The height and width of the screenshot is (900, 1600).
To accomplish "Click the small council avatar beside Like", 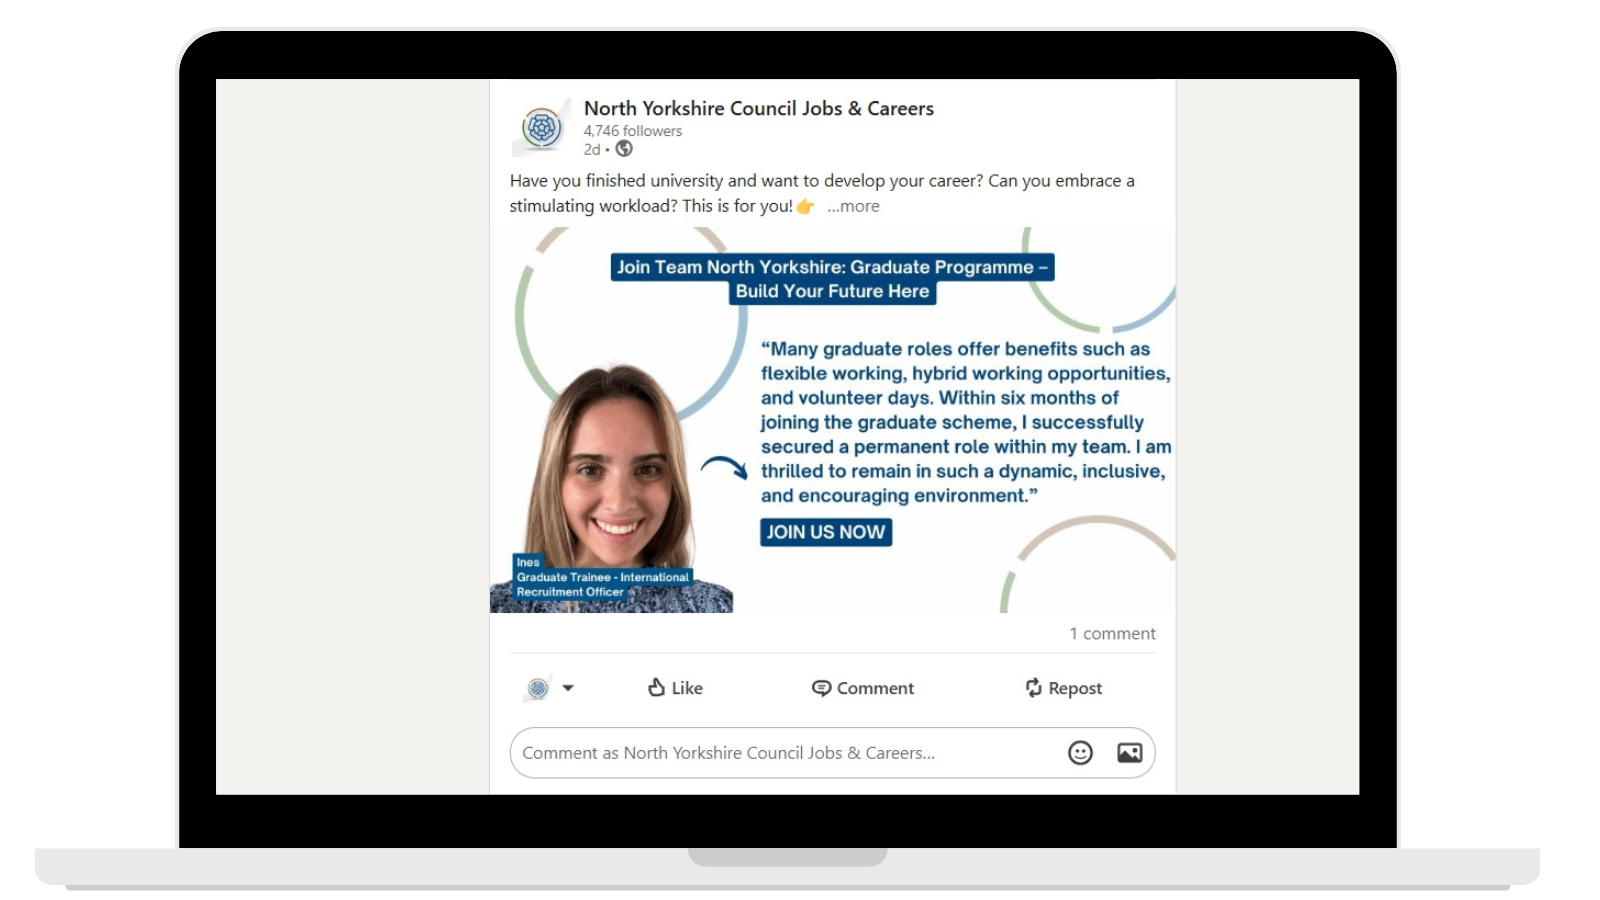I will pos(538,688).
